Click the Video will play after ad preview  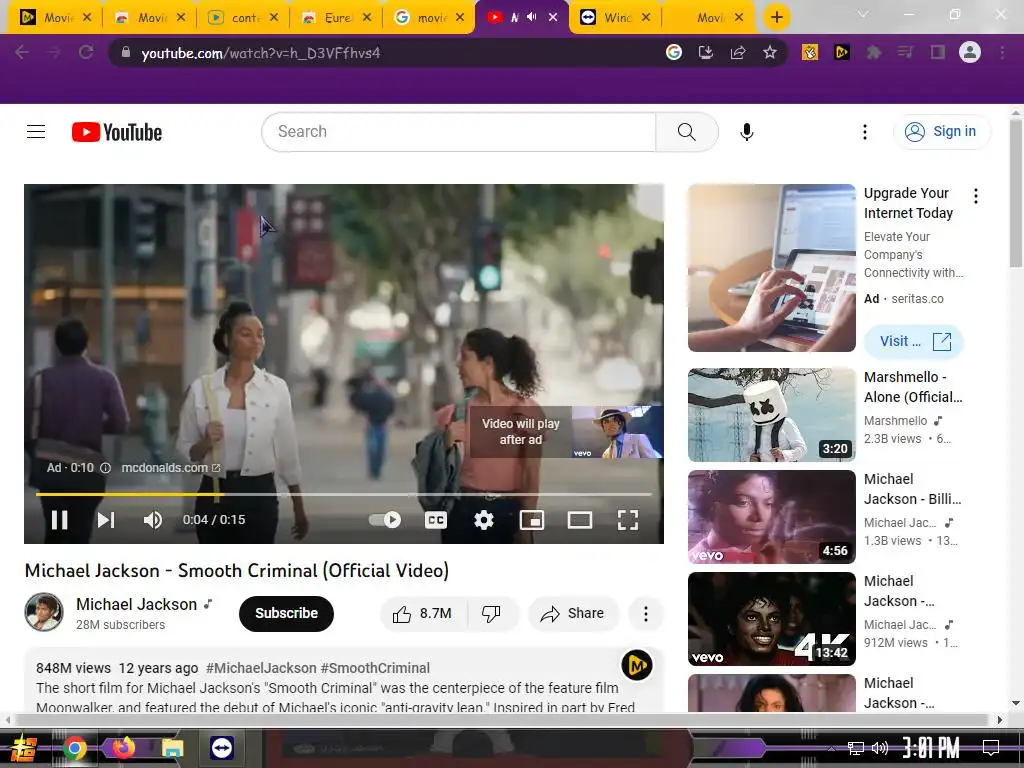click(x=566, y=432)
